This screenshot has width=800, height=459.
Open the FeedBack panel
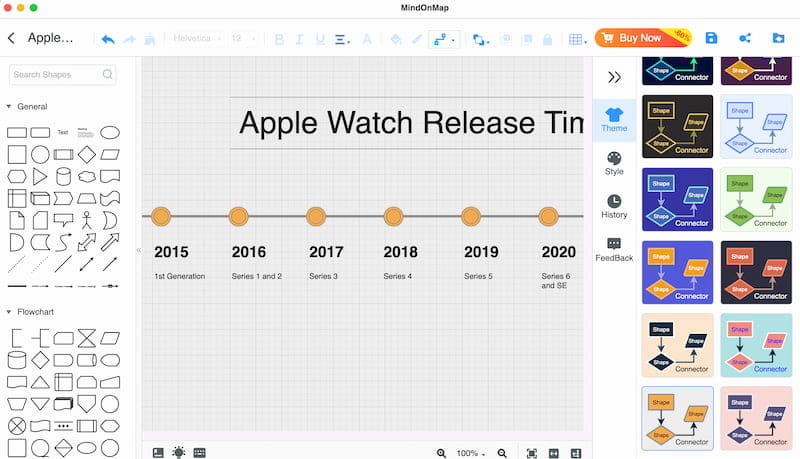coord(614,250)
